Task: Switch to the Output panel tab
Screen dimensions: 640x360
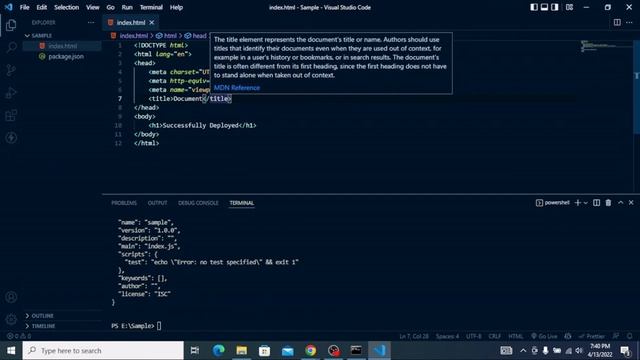Action: click(x=158, y=203)
